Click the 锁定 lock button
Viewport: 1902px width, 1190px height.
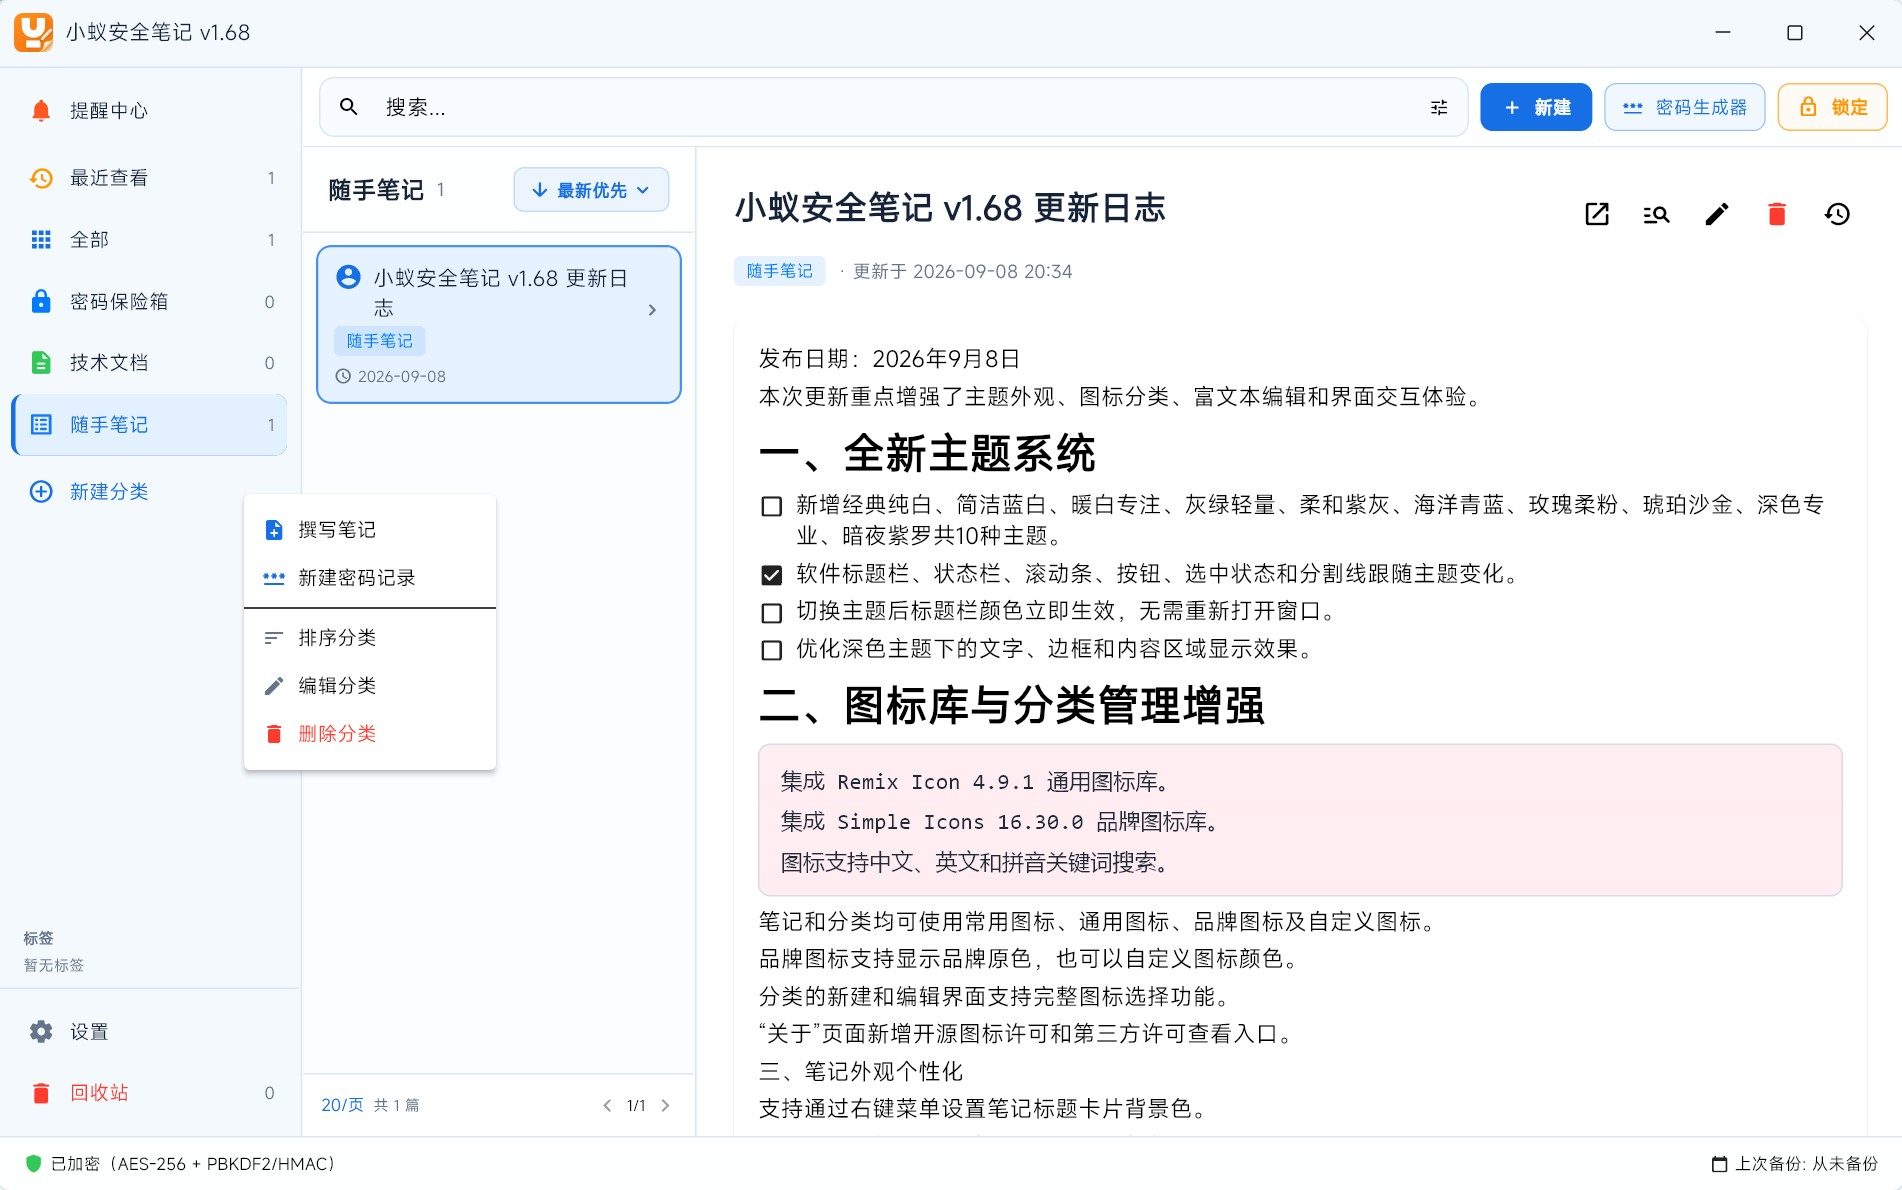click(x=1832, y=107)
